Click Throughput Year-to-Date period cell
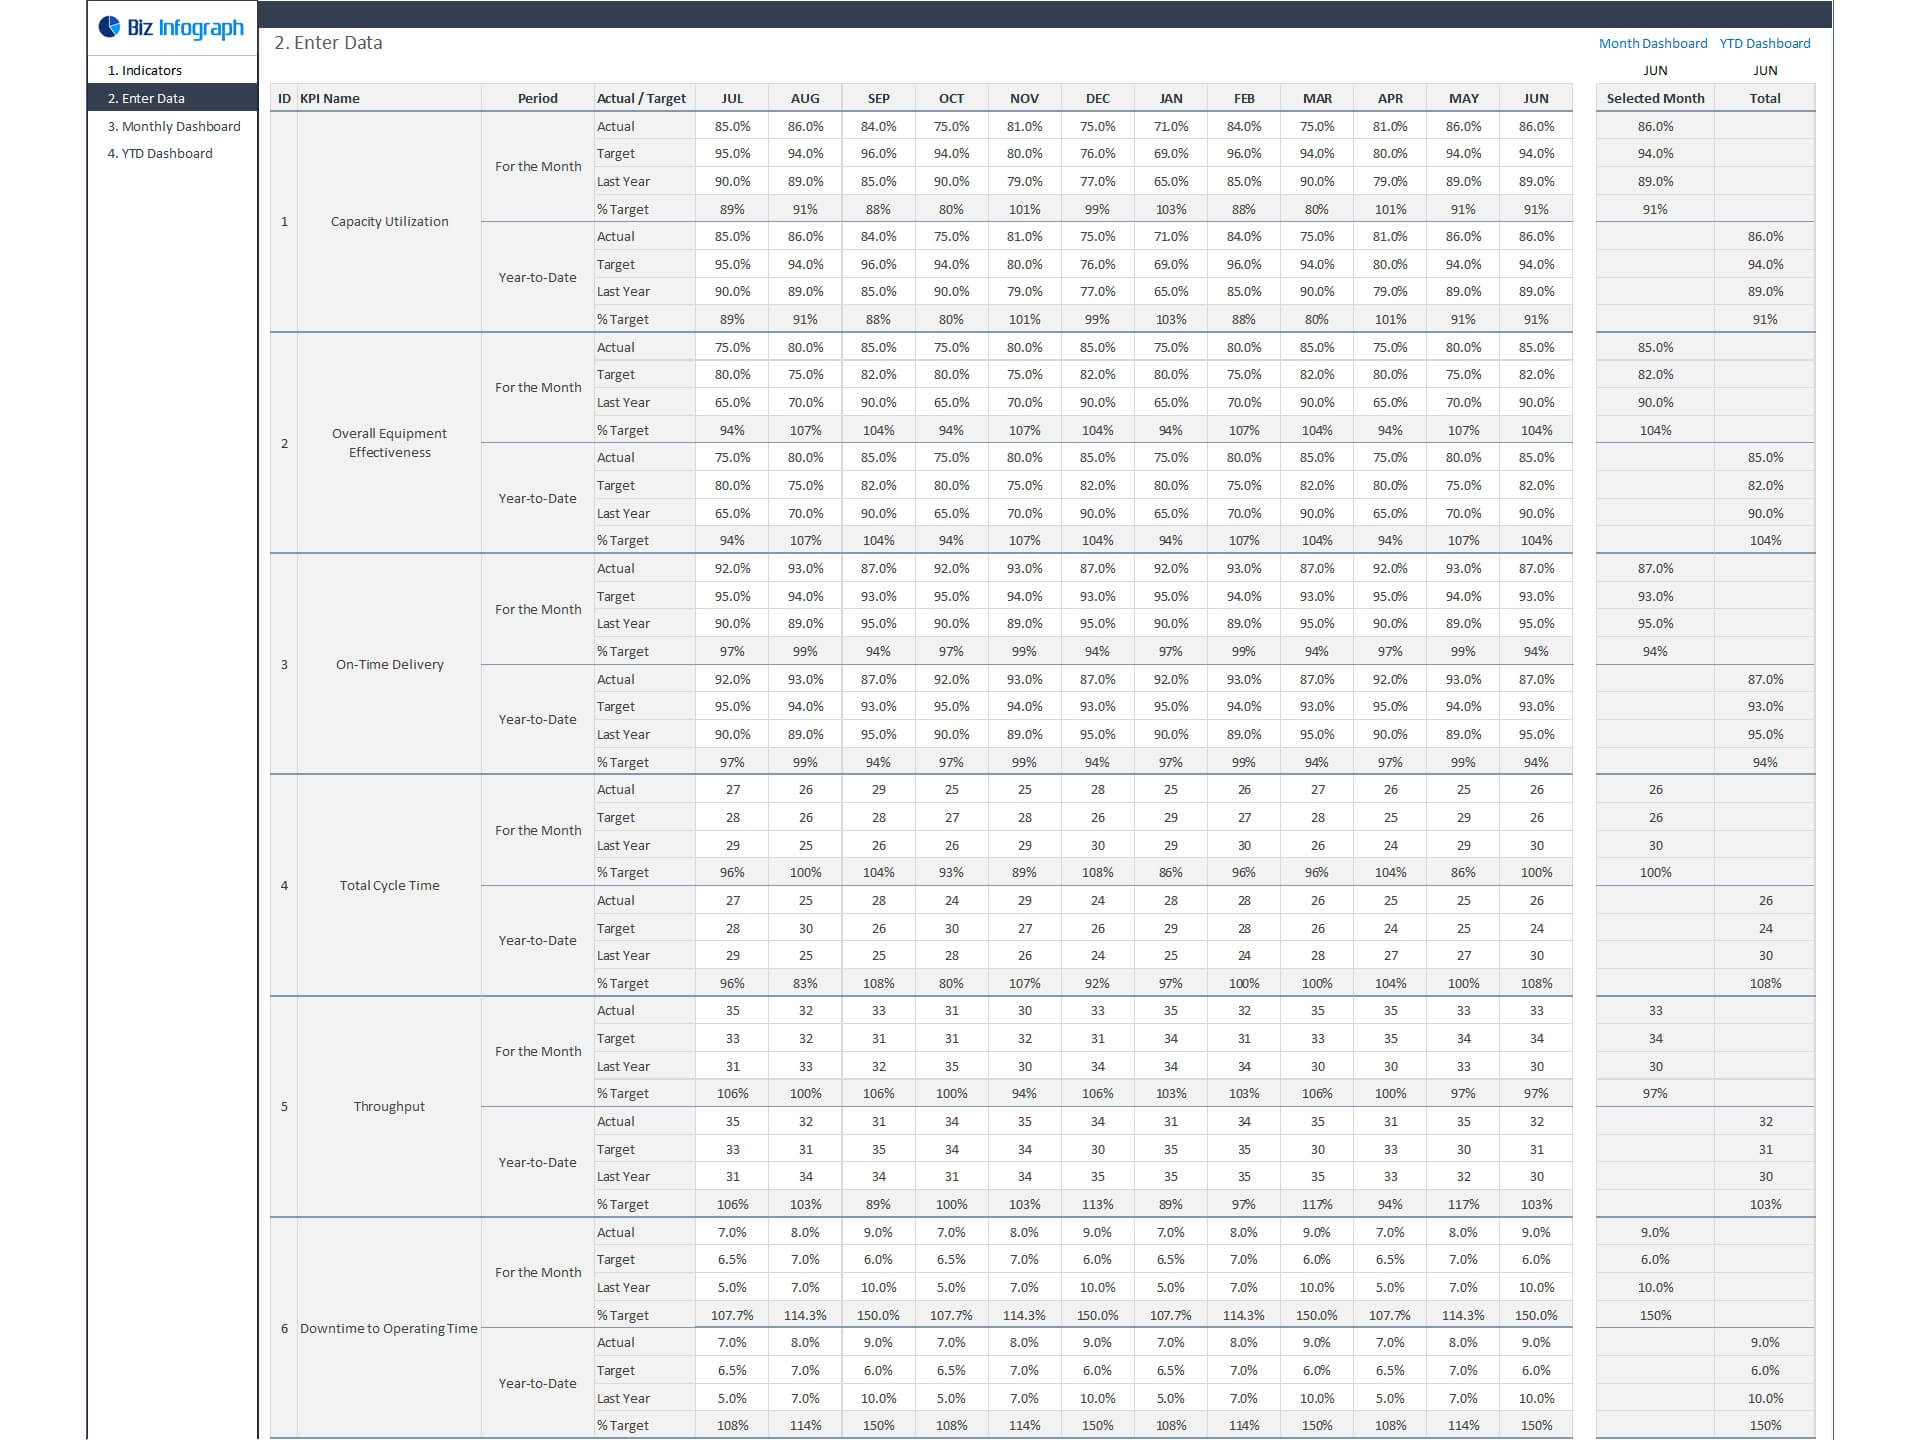1920x1440 pixels. coord(538,1162)
